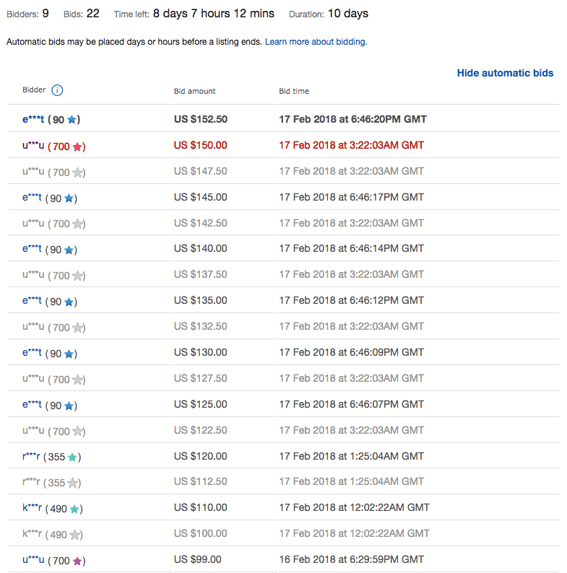
Task: Select the grey r***r name in the US $112.50 row
Action: 31,482
